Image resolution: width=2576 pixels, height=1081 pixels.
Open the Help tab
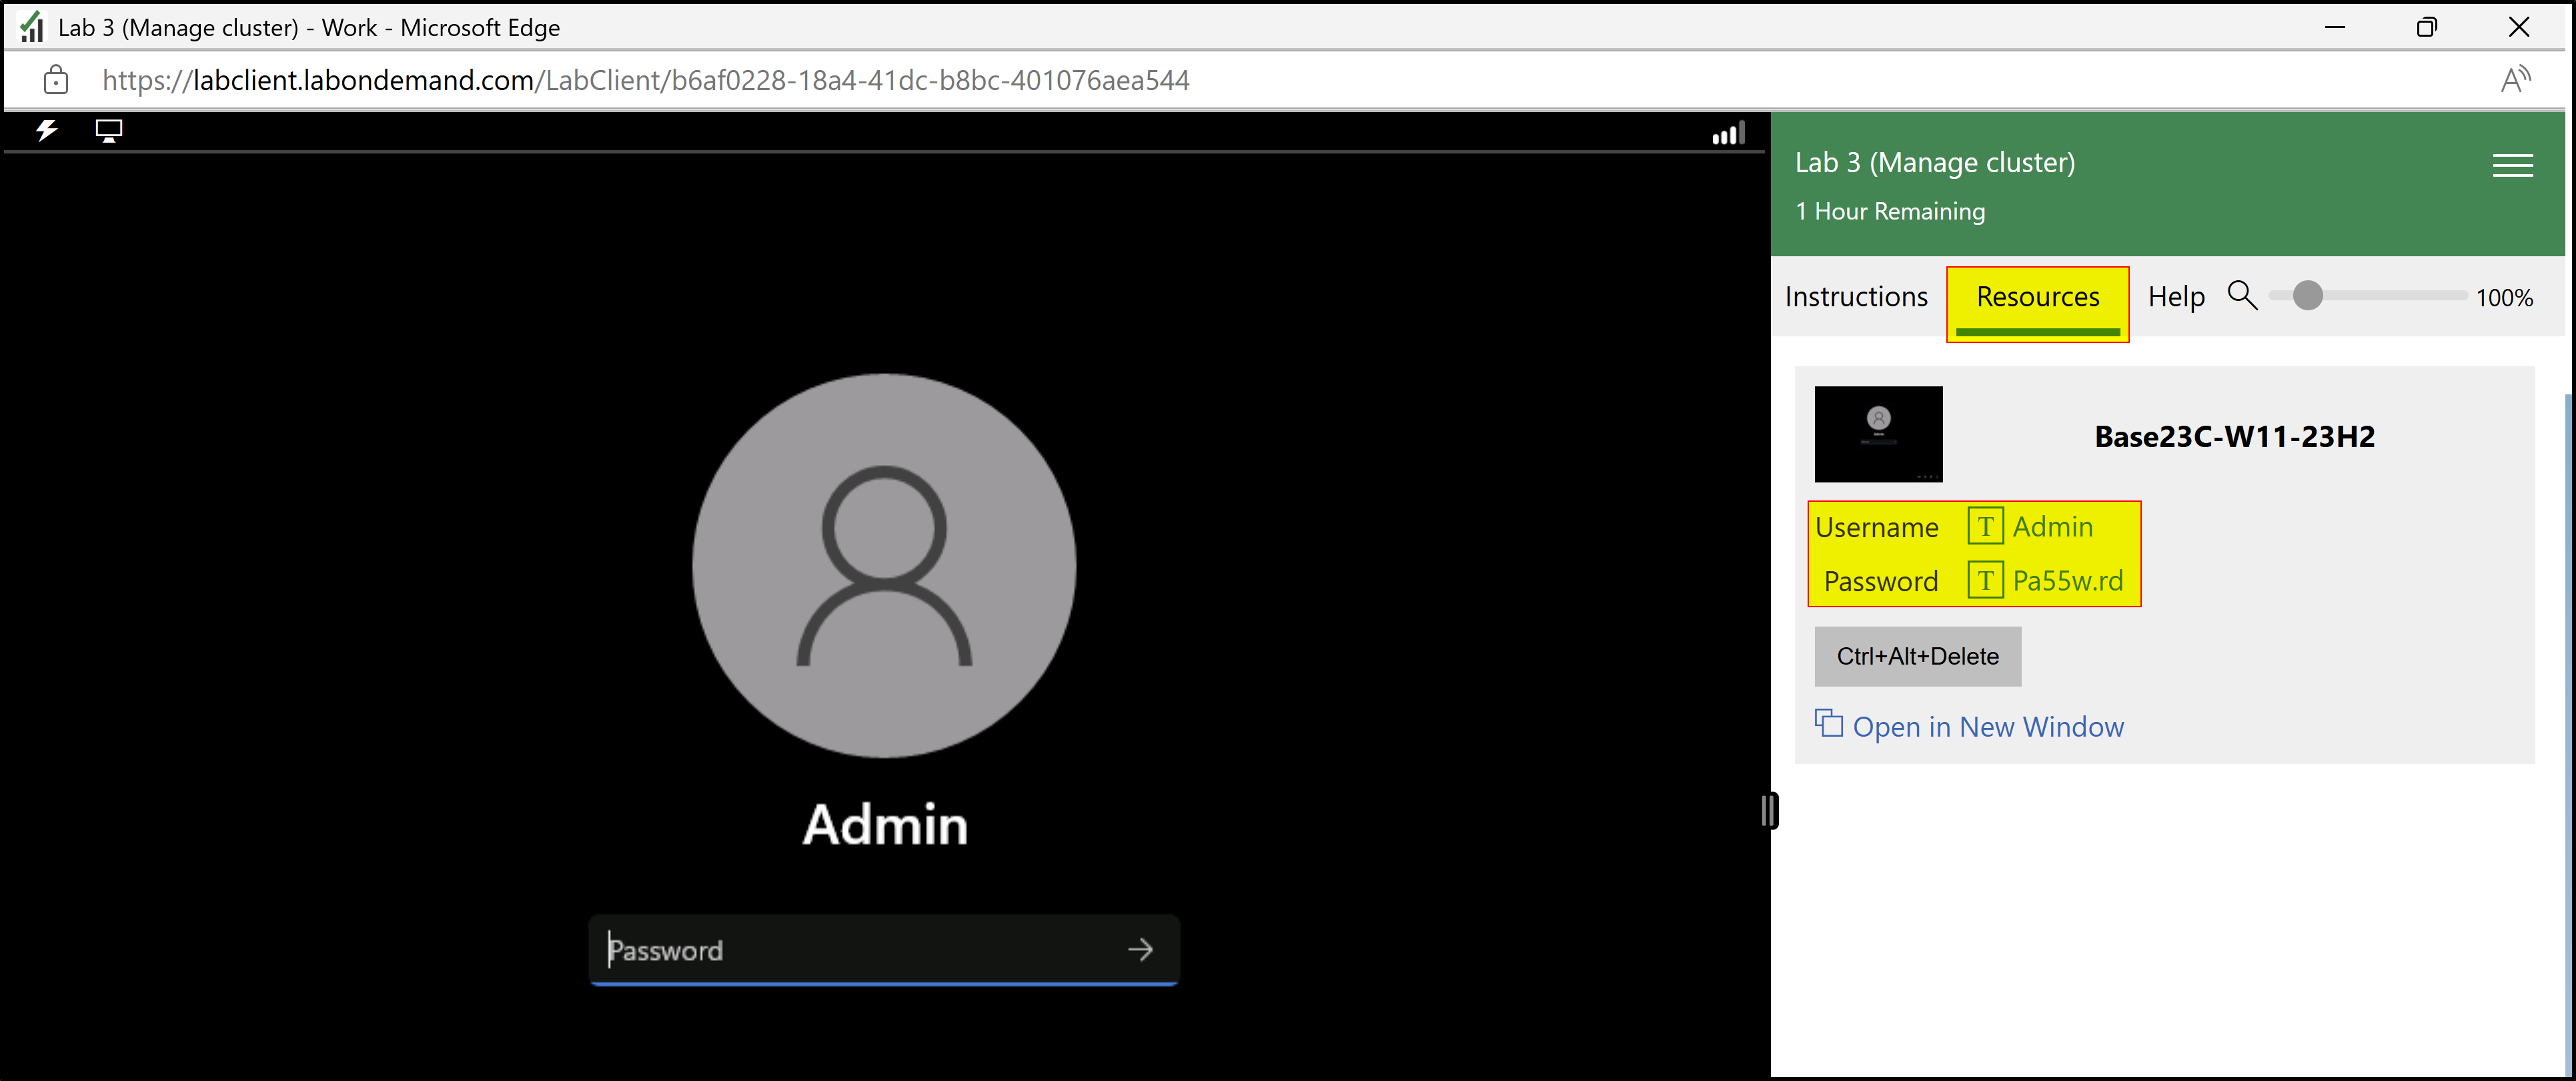2176,296
